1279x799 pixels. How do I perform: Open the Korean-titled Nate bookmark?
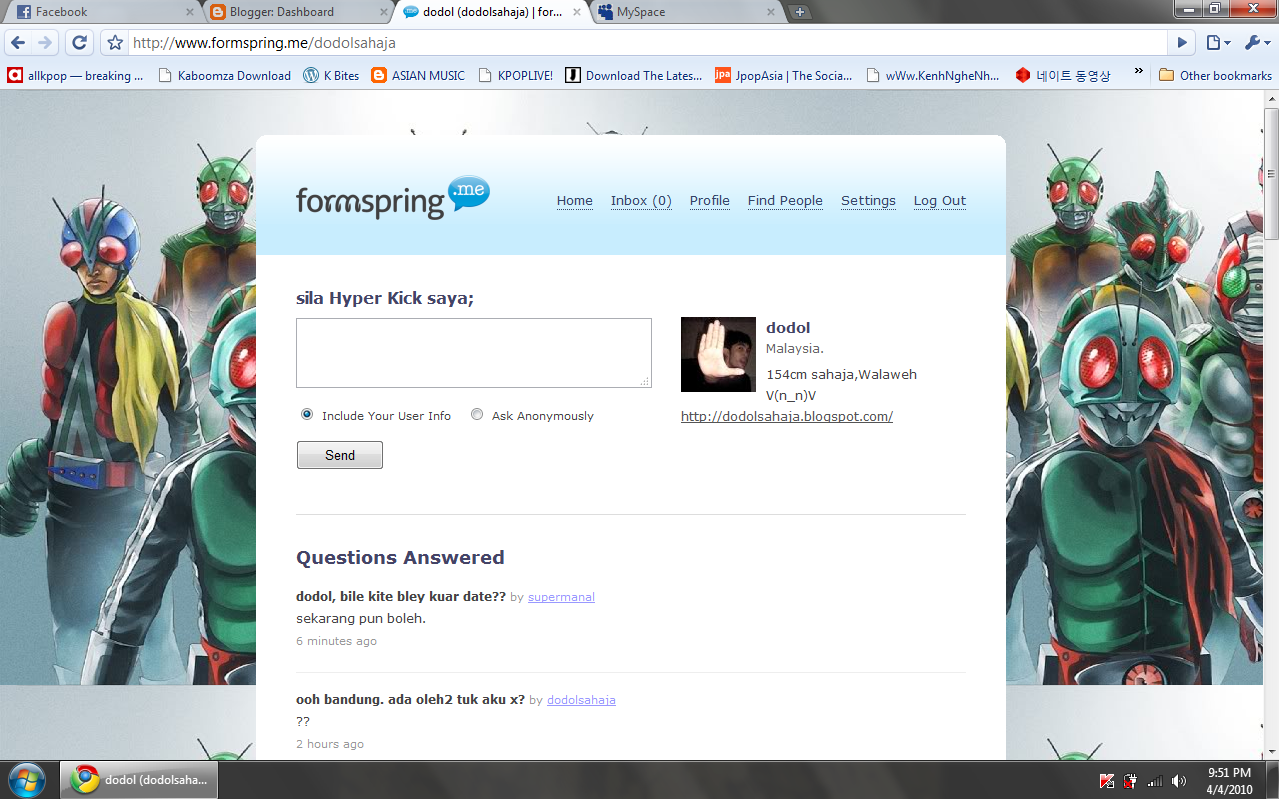tap(1063, 75)
